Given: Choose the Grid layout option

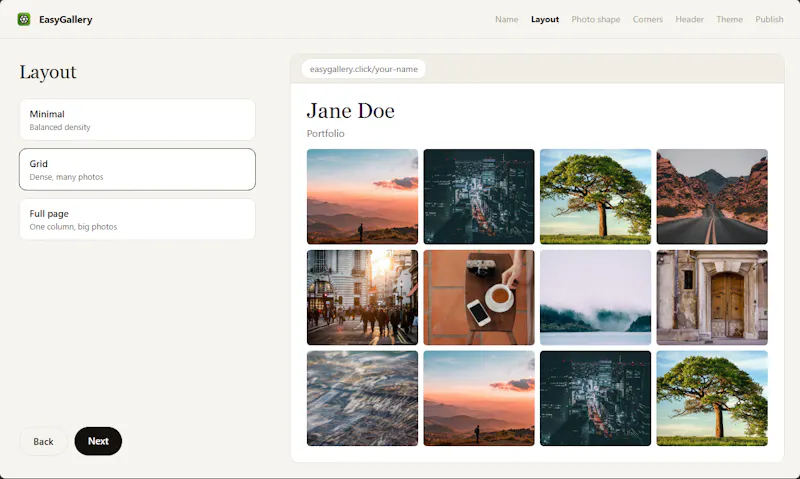Looking at the screenshot, I should pos(137,169).
